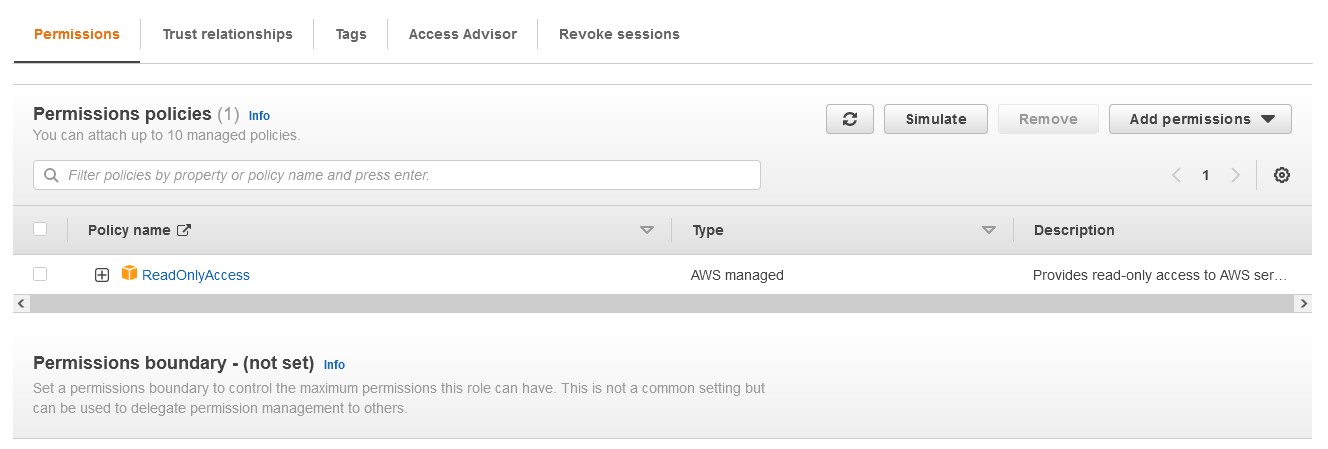Click the Simulate button
This screenshot has height=449, width=1328.
(936, 119)
